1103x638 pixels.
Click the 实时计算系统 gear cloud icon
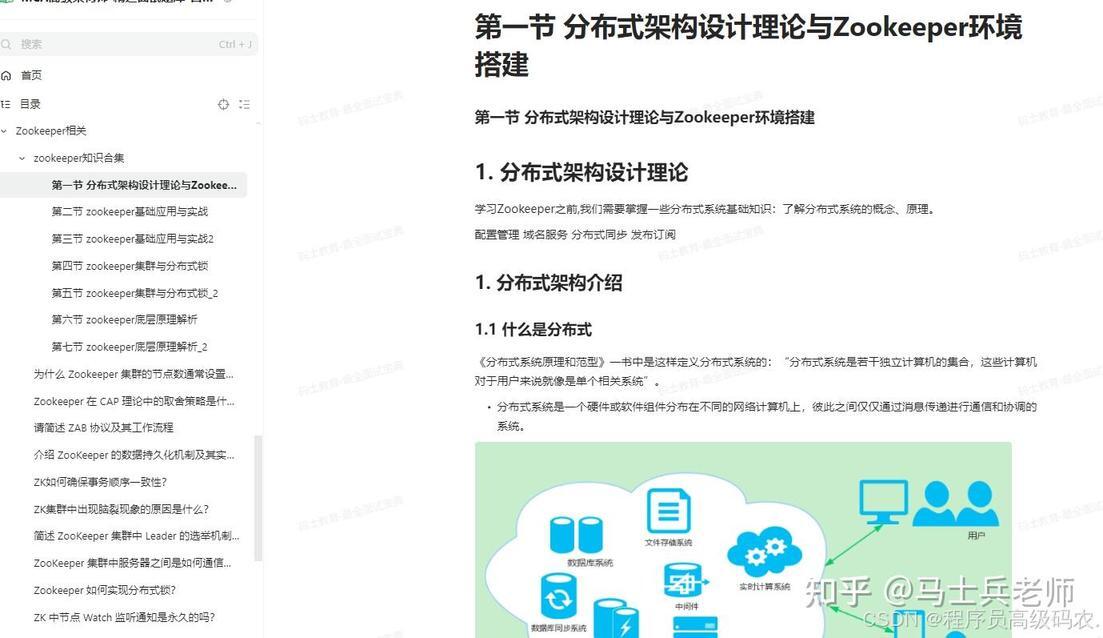[x=764, y=551]
